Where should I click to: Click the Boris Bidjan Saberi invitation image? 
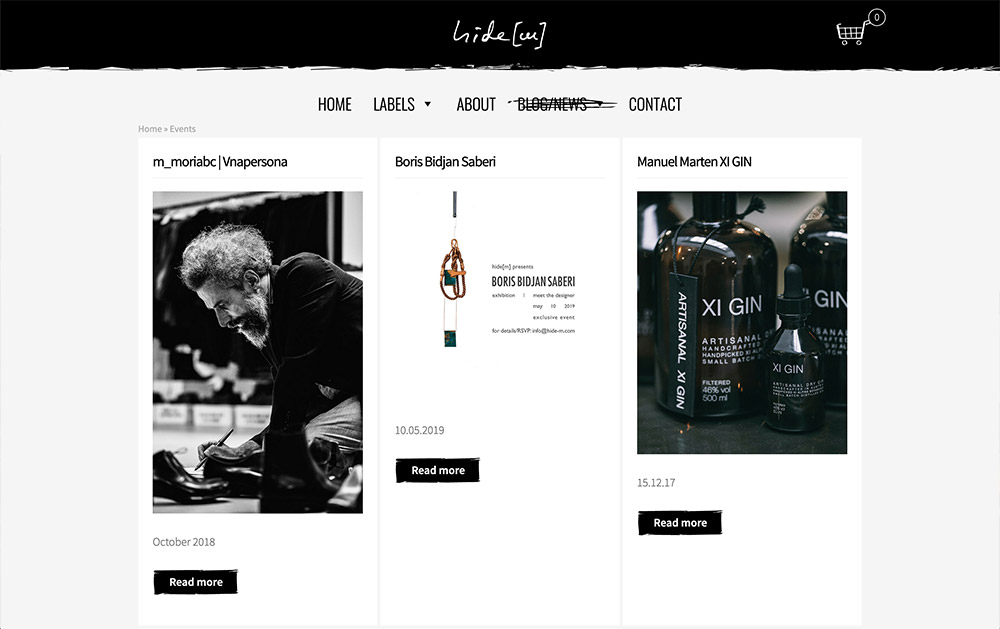500,281
